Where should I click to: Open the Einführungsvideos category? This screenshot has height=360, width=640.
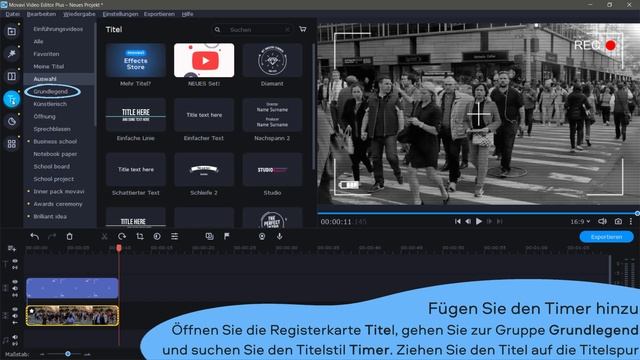click(58, 29)
